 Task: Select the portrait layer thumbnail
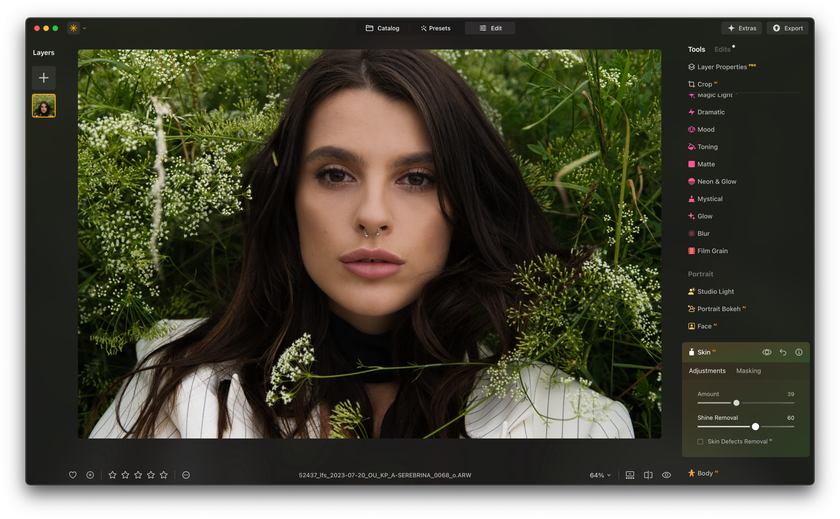coord(44,106)
